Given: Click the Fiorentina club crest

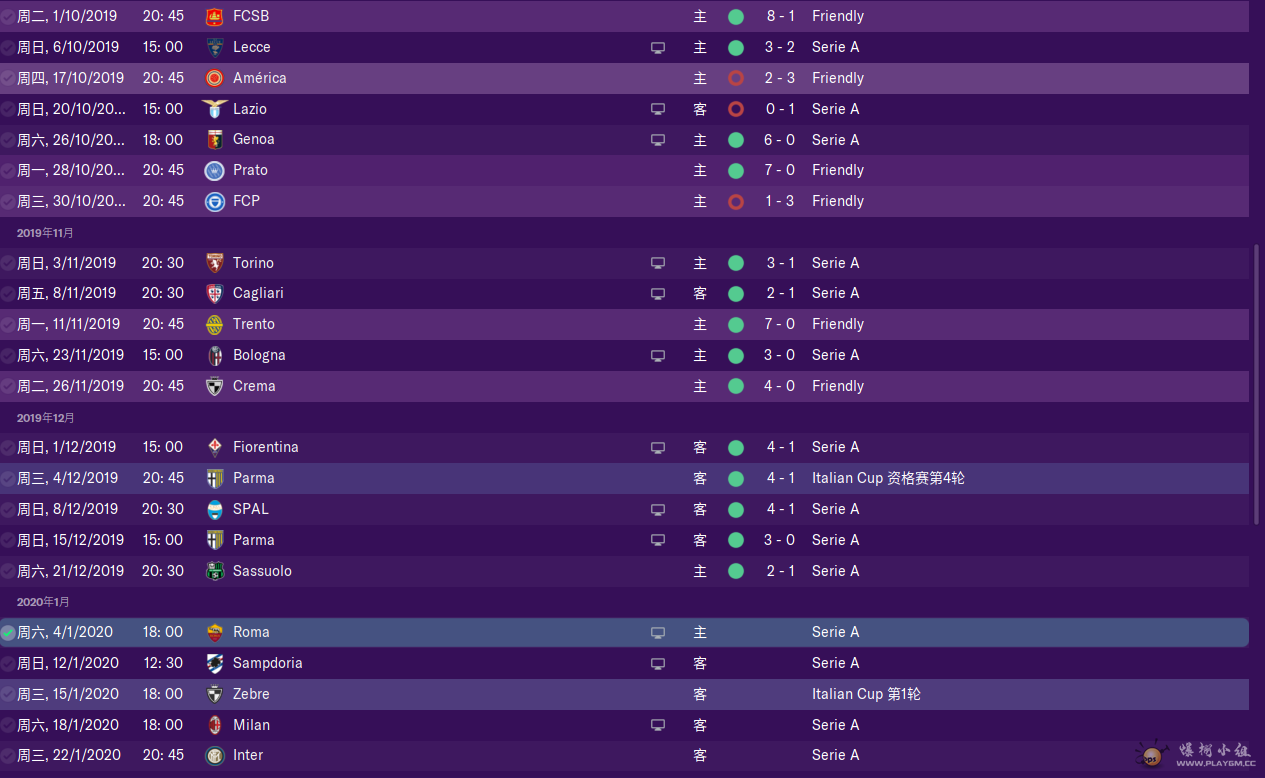Looking at the screenshot, I should [214, 447].
